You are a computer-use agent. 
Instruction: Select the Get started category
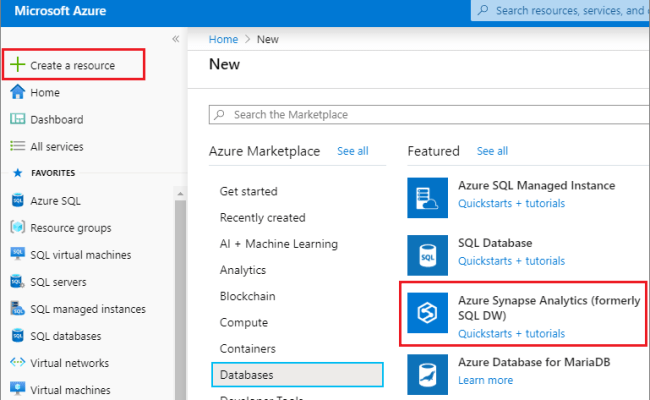[x=249, y=192]
